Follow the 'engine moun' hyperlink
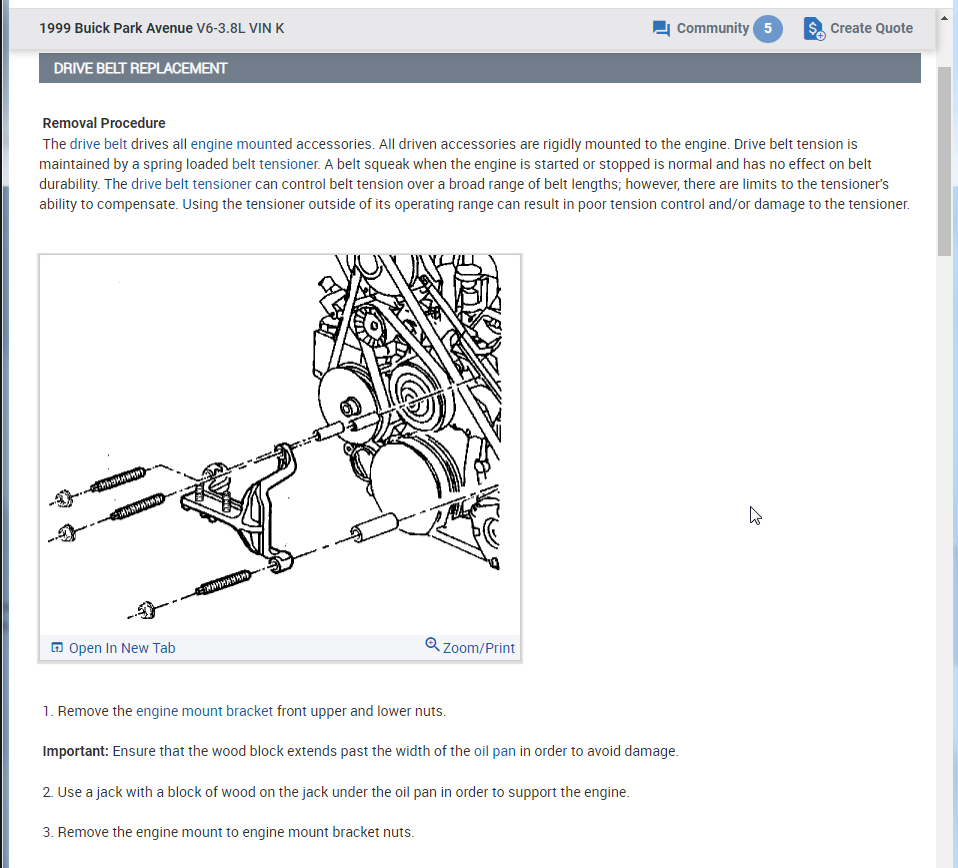958x868 pixels. (x=233, y=144)
